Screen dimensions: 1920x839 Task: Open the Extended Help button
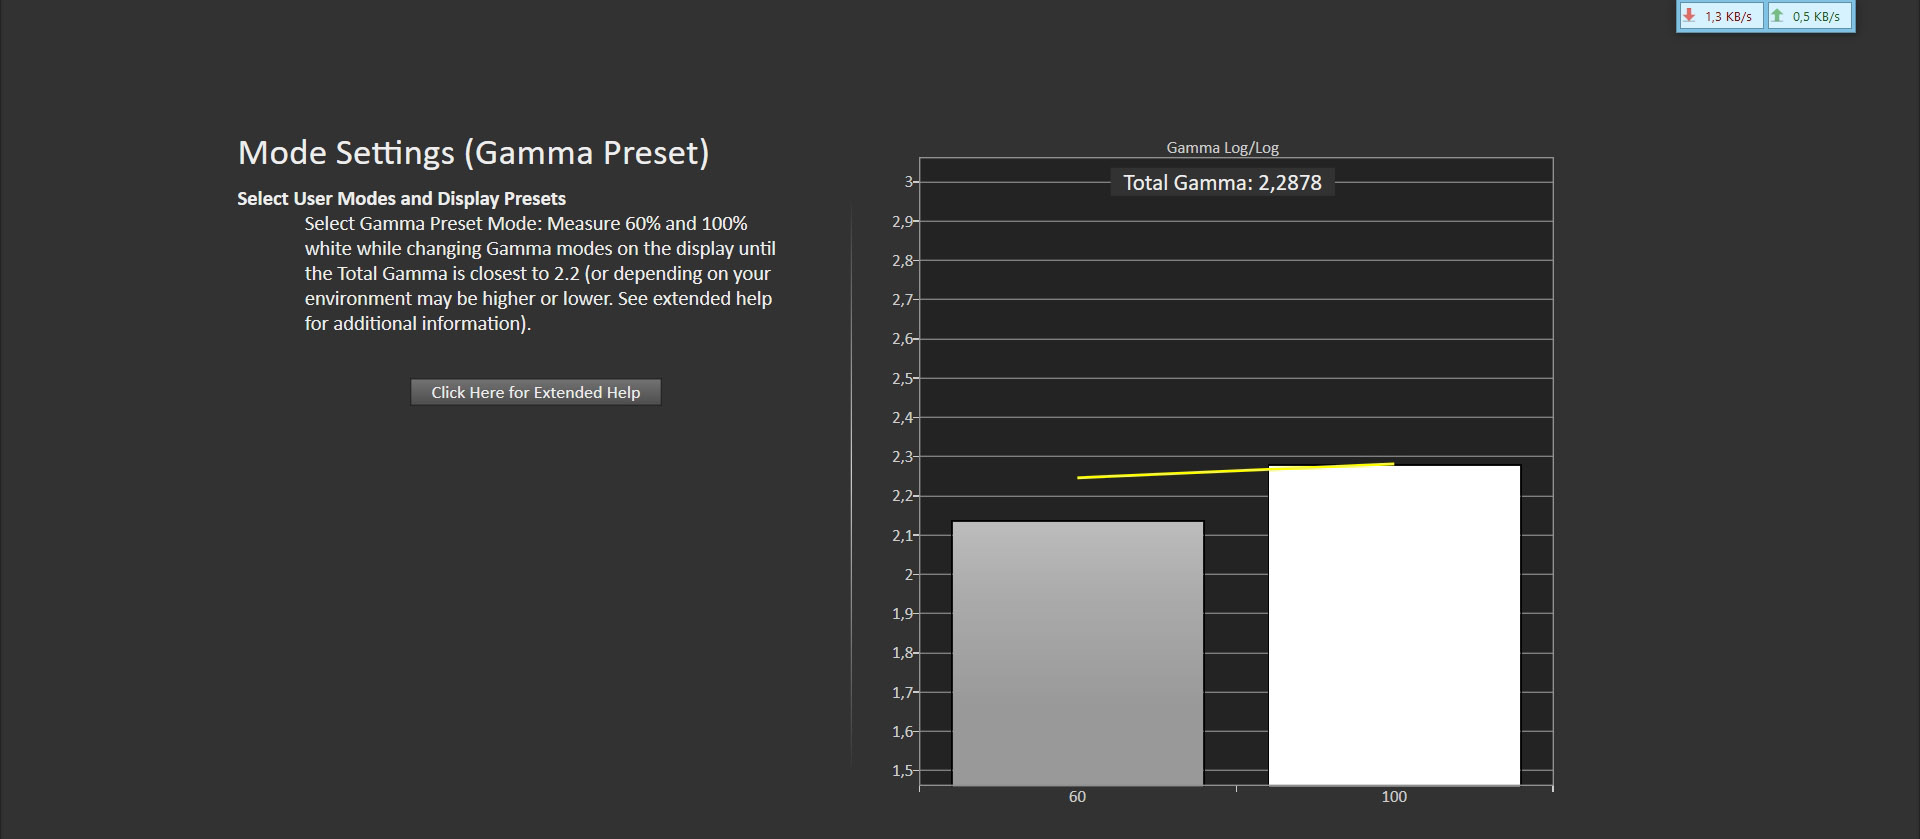[x=535, y=392]
